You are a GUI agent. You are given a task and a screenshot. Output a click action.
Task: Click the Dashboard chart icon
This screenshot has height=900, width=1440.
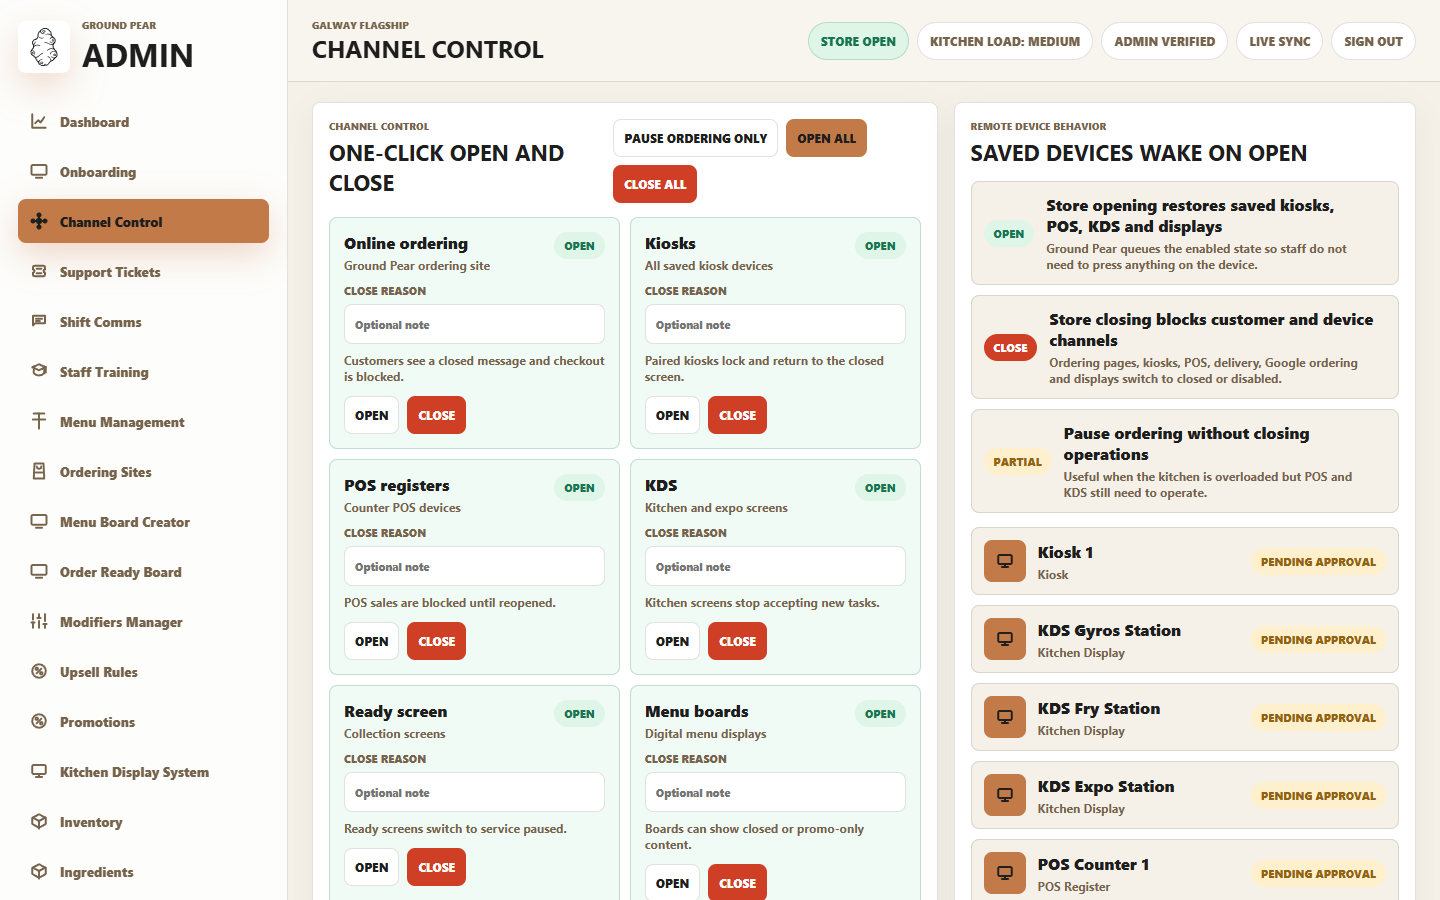[x=39, y=122]
